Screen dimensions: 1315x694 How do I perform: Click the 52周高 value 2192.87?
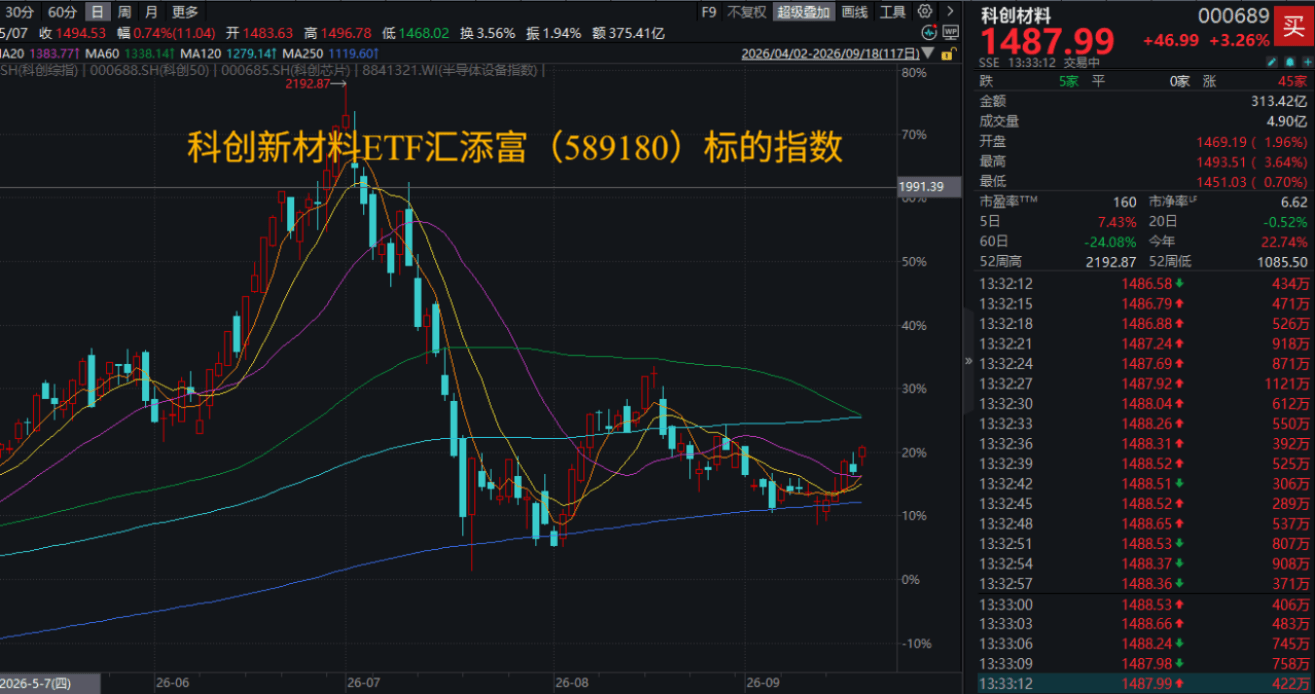[1110, 262]
